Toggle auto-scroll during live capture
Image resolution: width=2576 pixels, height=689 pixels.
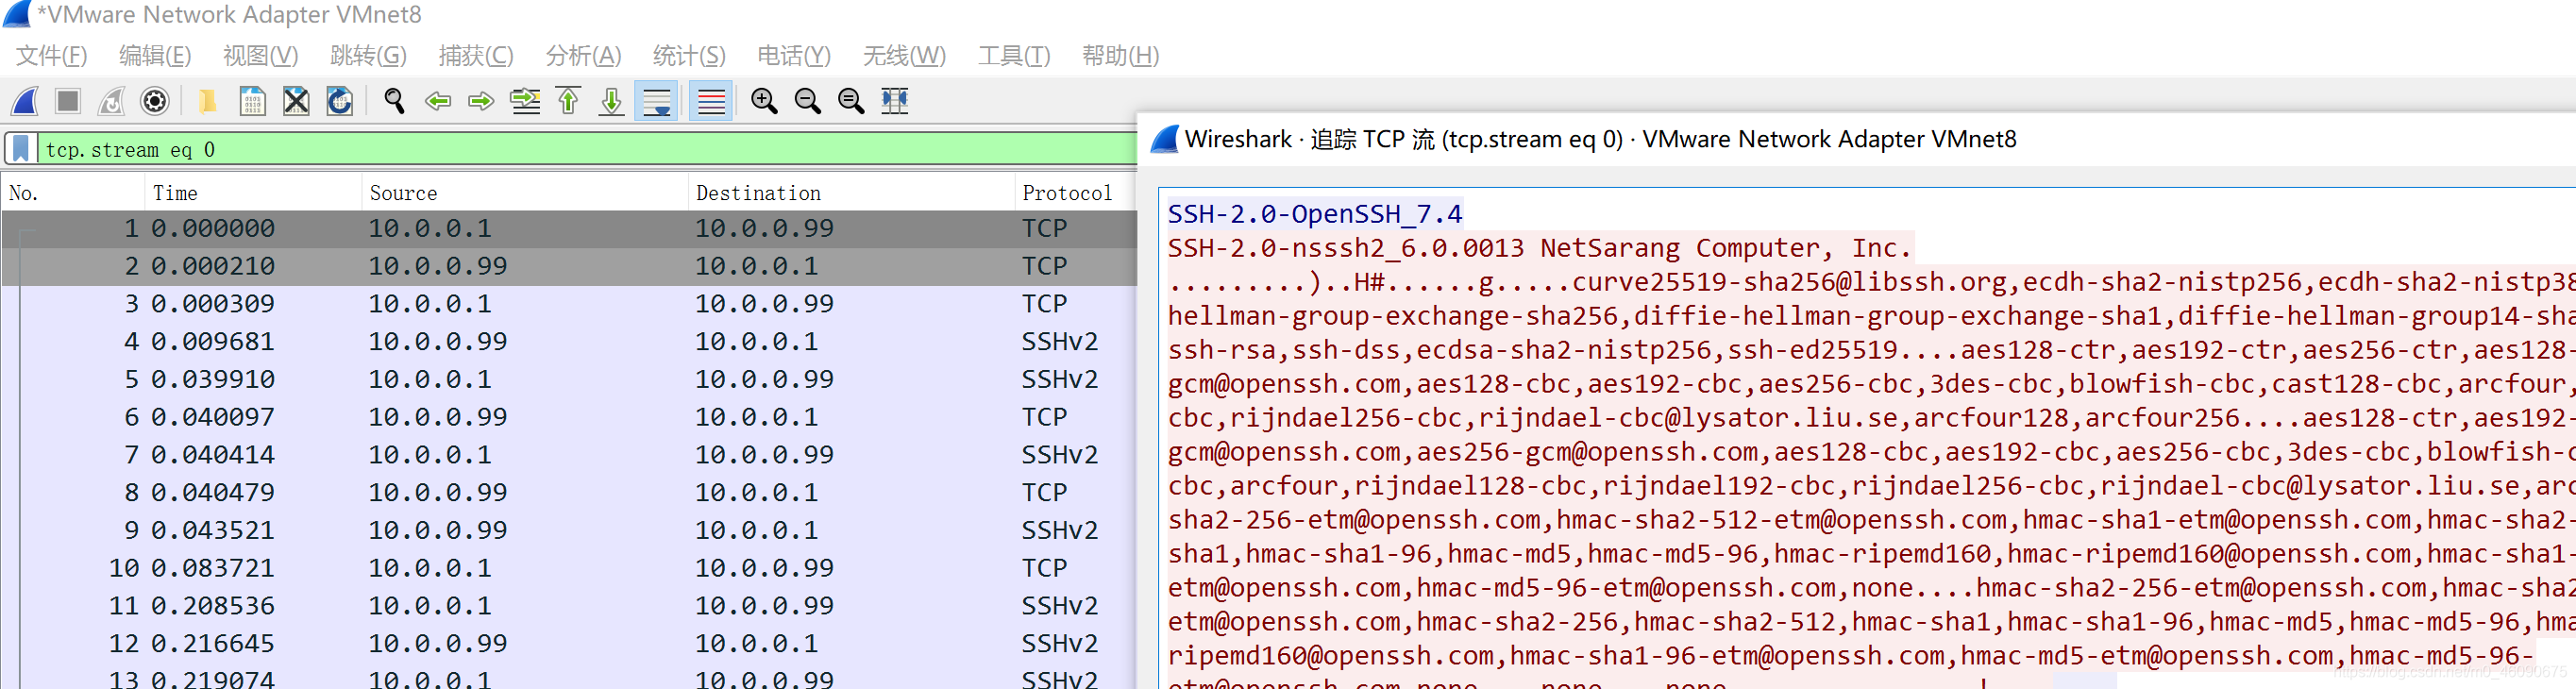coord(656,101)
